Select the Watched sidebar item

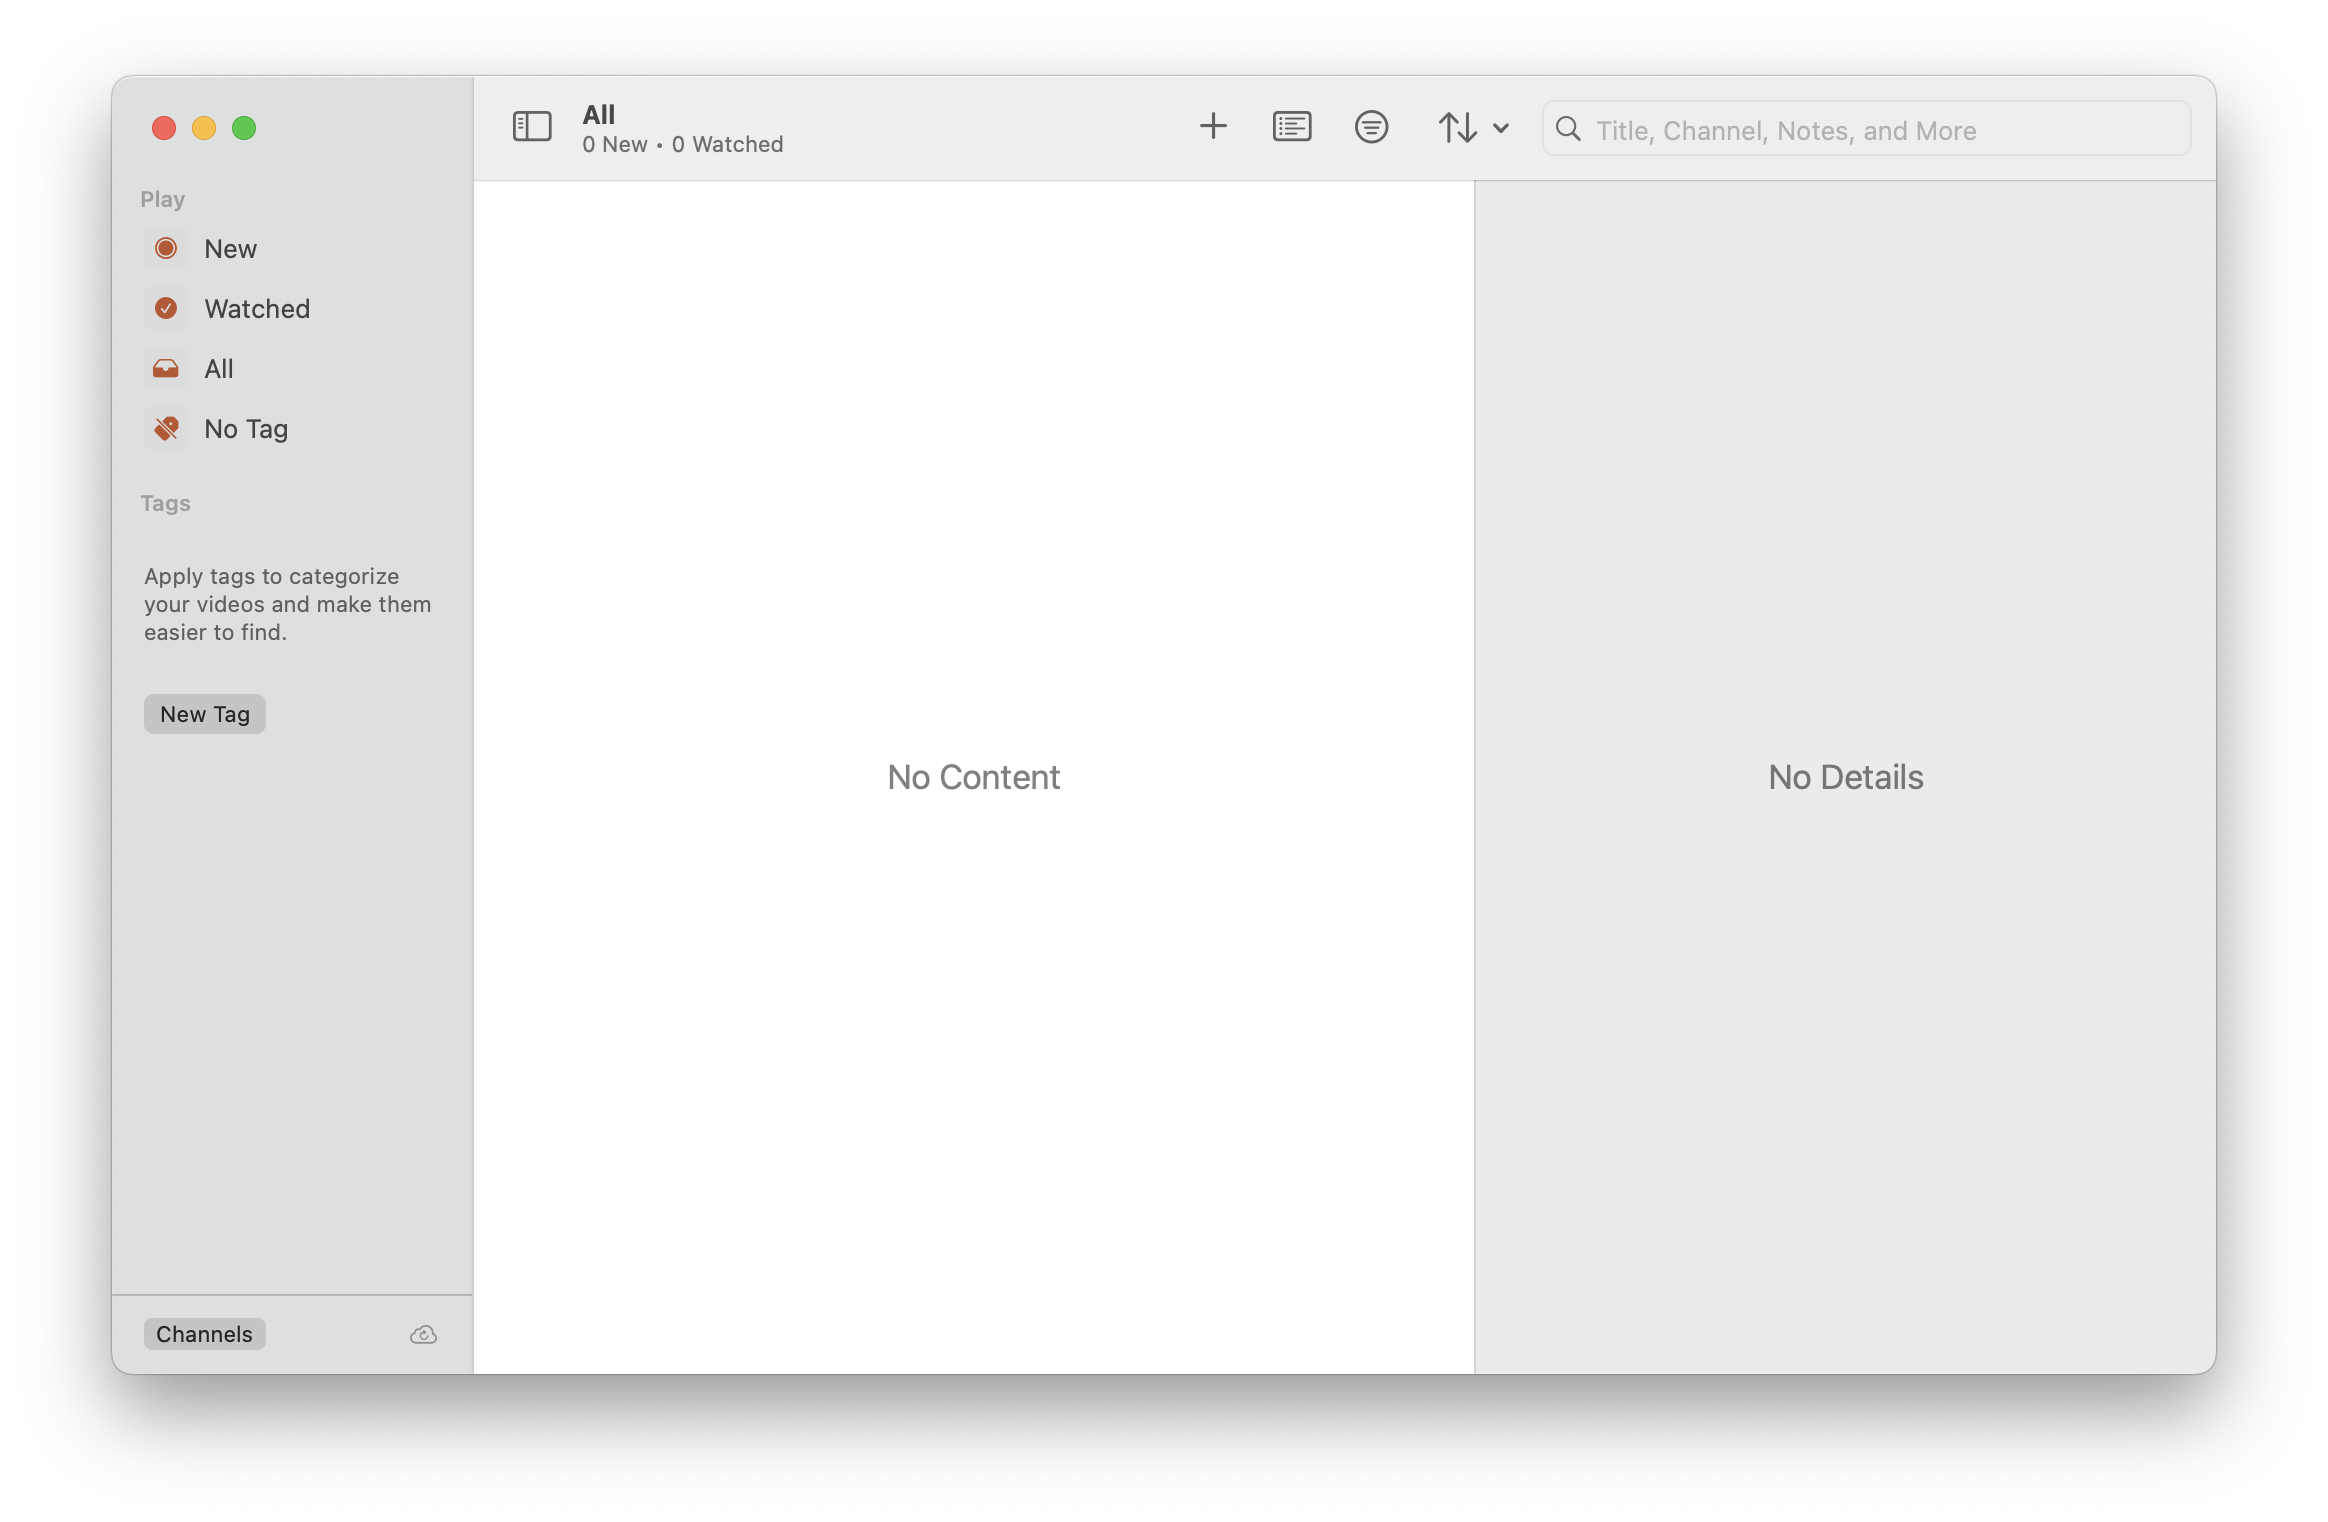tap(257, 309)
